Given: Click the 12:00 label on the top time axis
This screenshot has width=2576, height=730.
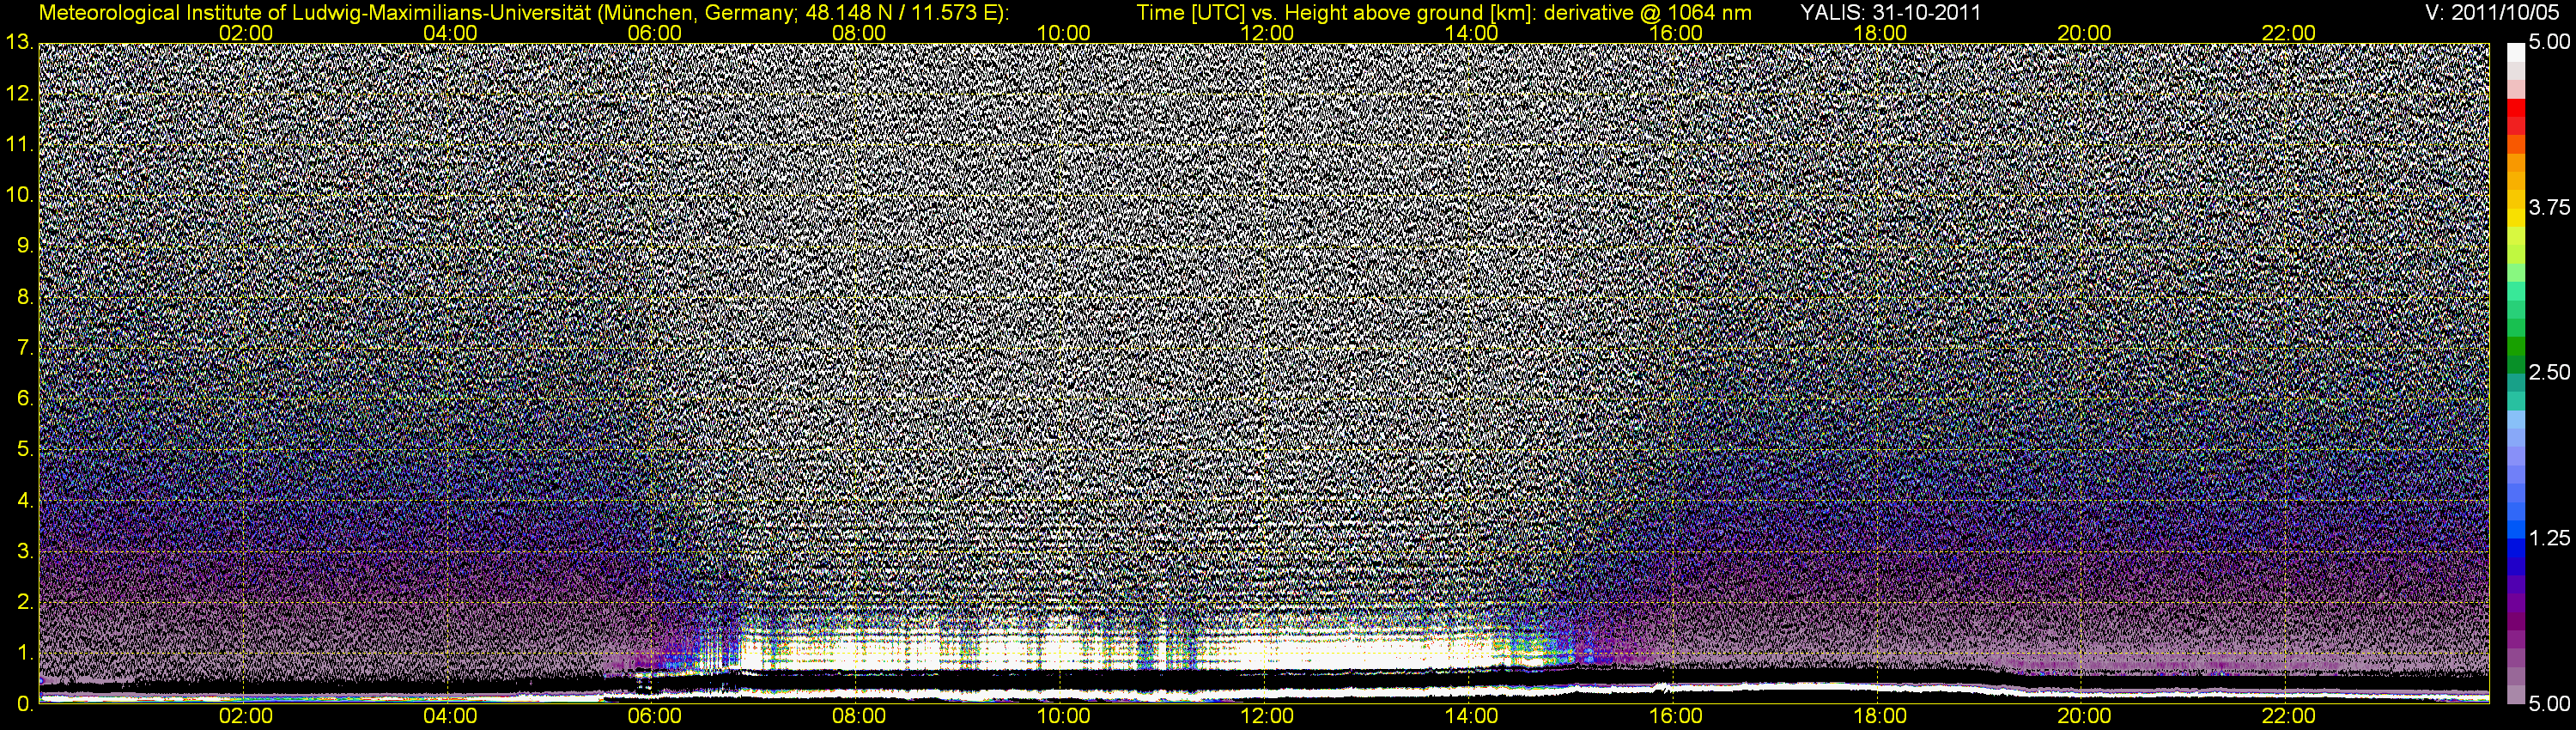Looking at the screenshot, I should 1267,33.
